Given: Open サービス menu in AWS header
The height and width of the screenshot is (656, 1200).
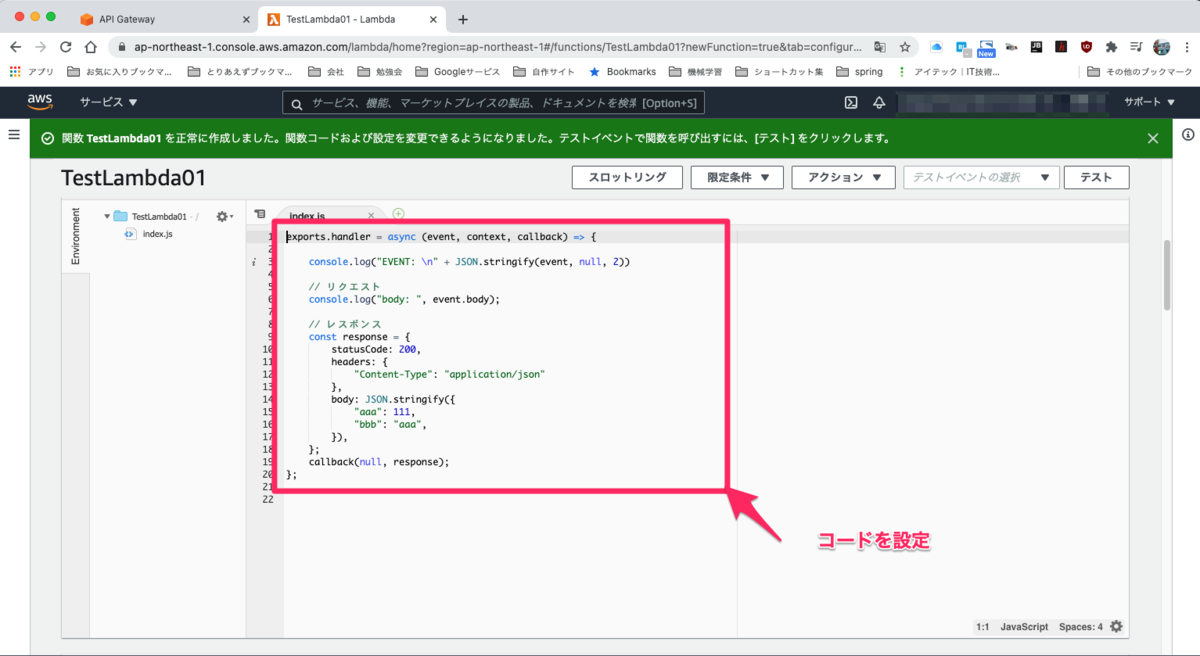Looking at the screenshot, I should tap(109, 102).
